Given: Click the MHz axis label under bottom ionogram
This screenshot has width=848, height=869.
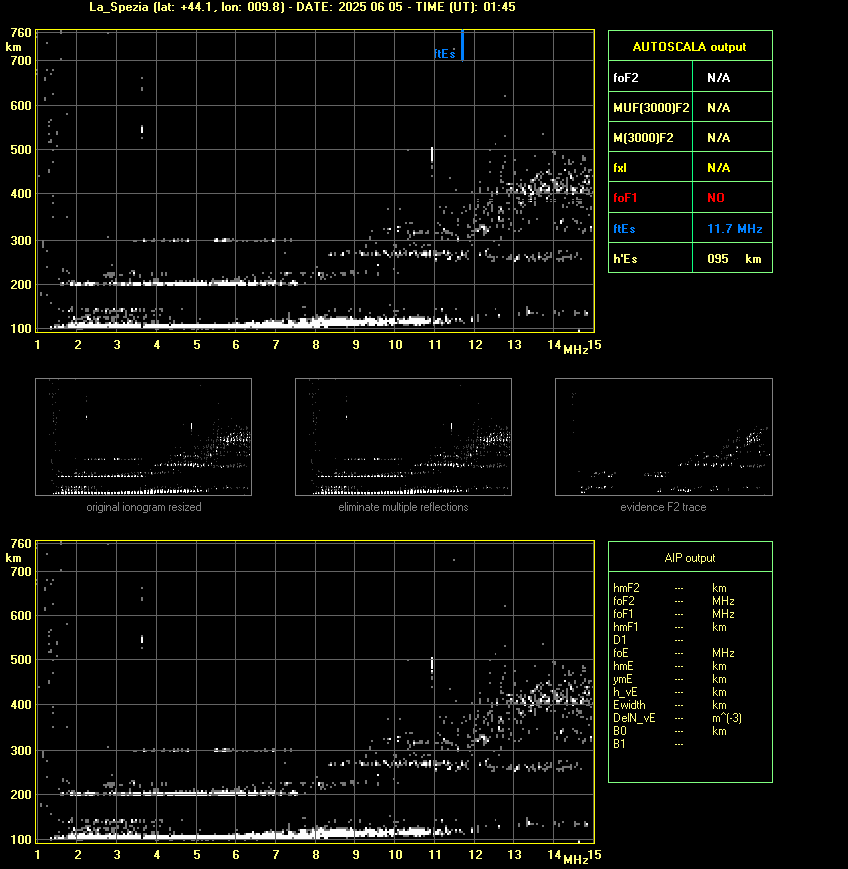Looking at the screenshot, I should point(575,860).
